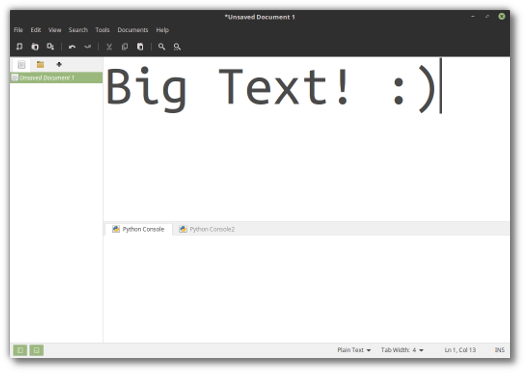Viewport: 526px width, 374px height.
Task: Click the Open file toolbar icon
Action: (35, 47)
